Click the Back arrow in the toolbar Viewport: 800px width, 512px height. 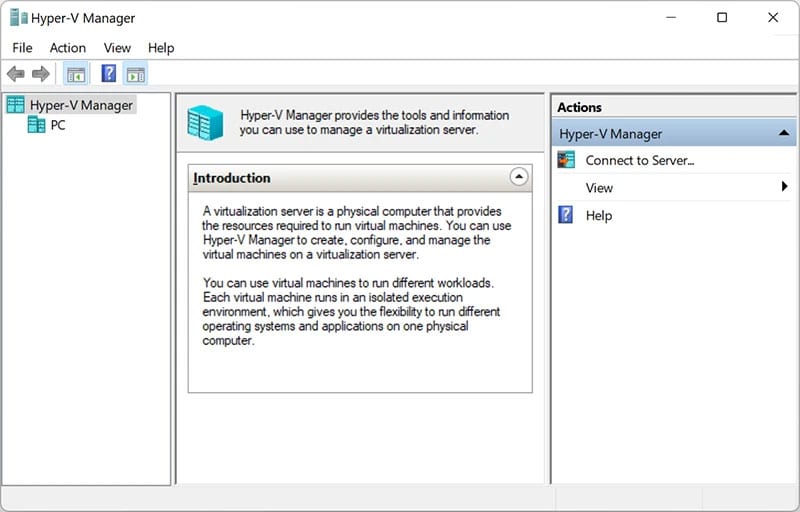(x=15, y=74)
